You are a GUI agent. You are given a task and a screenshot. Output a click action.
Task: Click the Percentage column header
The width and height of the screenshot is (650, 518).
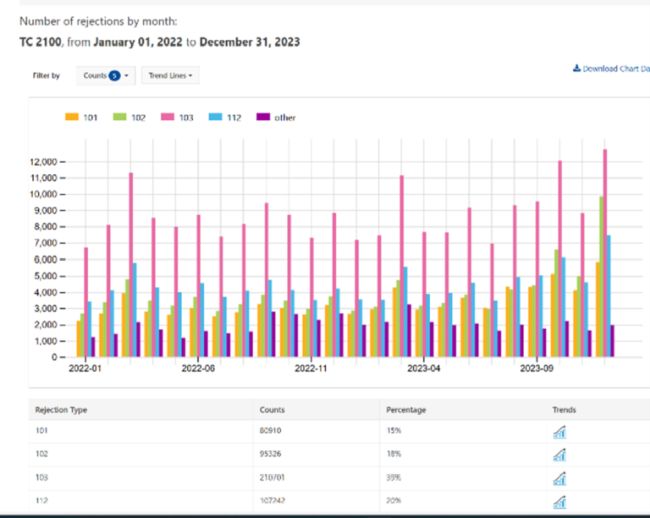click(407, 410)
